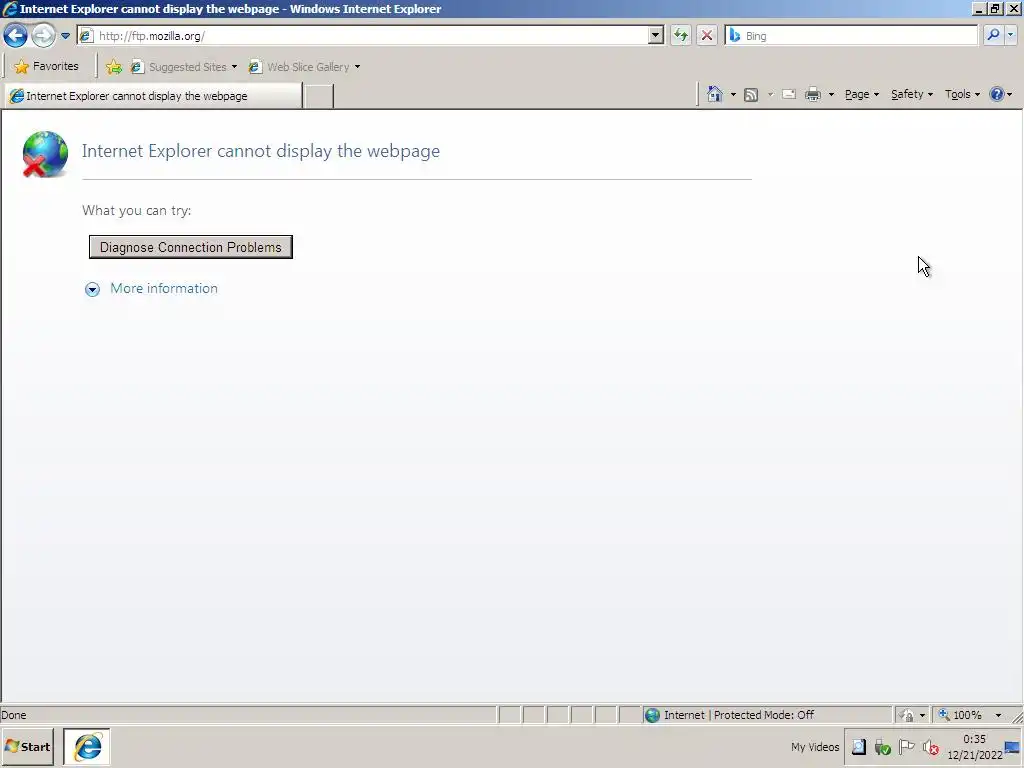Click the zoom level 100% button
Viewport: 1024px width, 768px height.
[x=961, y=715]
